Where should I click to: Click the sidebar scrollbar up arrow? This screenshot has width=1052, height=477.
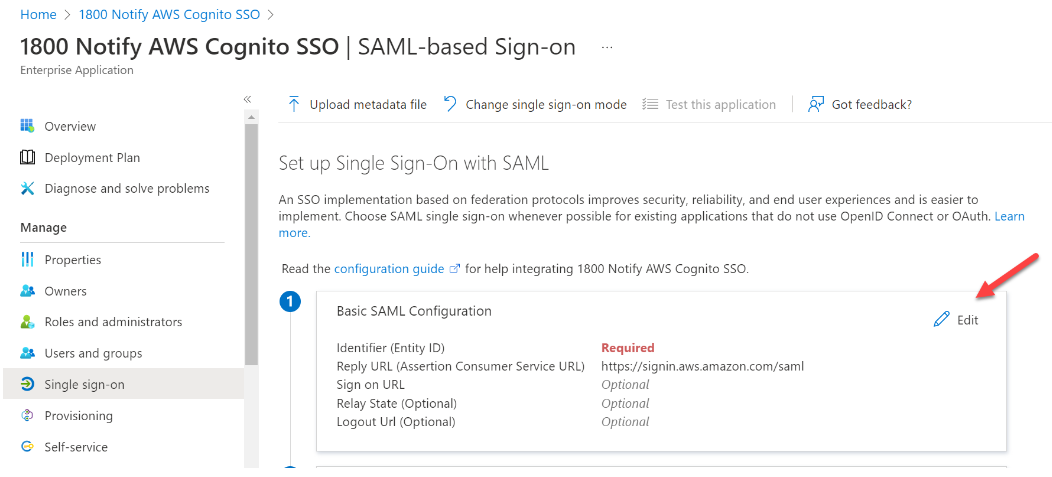(251, 117)
